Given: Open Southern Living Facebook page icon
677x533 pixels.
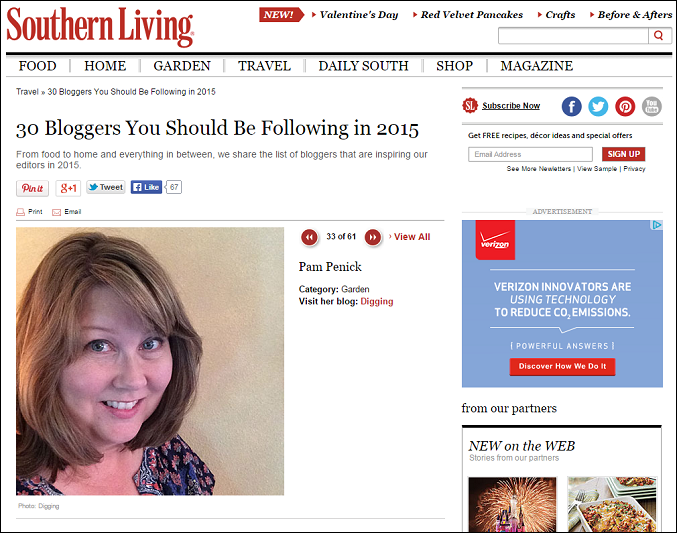Looking at the screenshot, I should pos(571,106).
